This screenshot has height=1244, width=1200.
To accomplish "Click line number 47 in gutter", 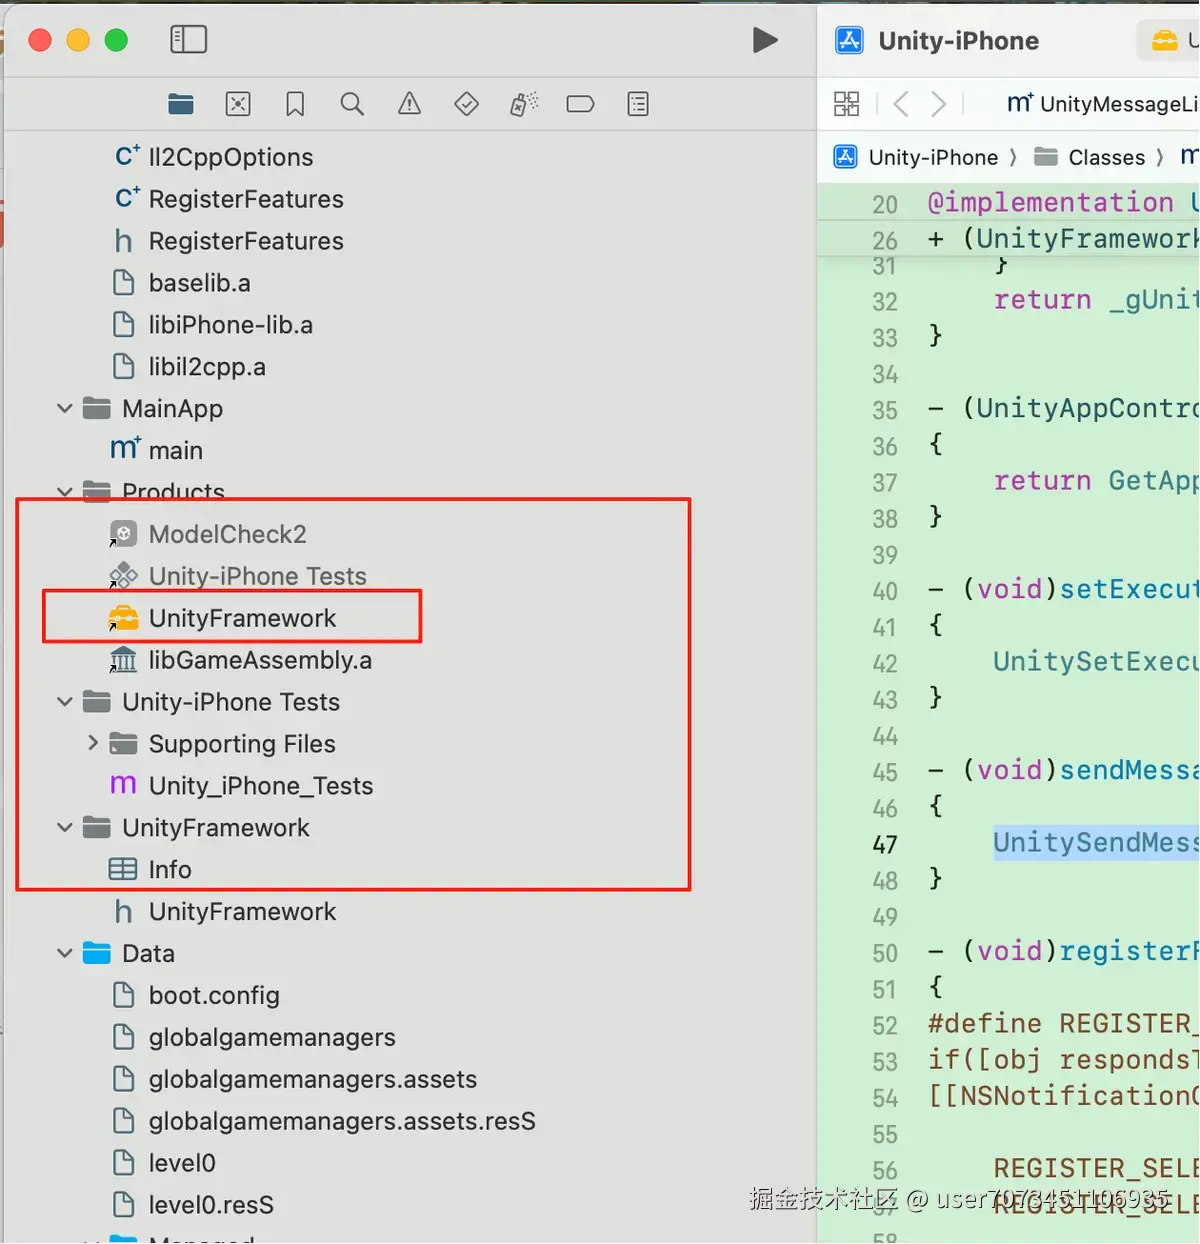I will [885, 845].
